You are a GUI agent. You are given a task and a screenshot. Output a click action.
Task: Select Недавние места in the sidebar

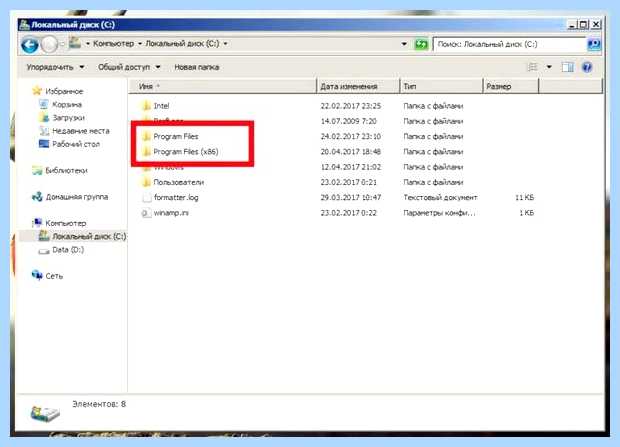[x=81, y=131]
